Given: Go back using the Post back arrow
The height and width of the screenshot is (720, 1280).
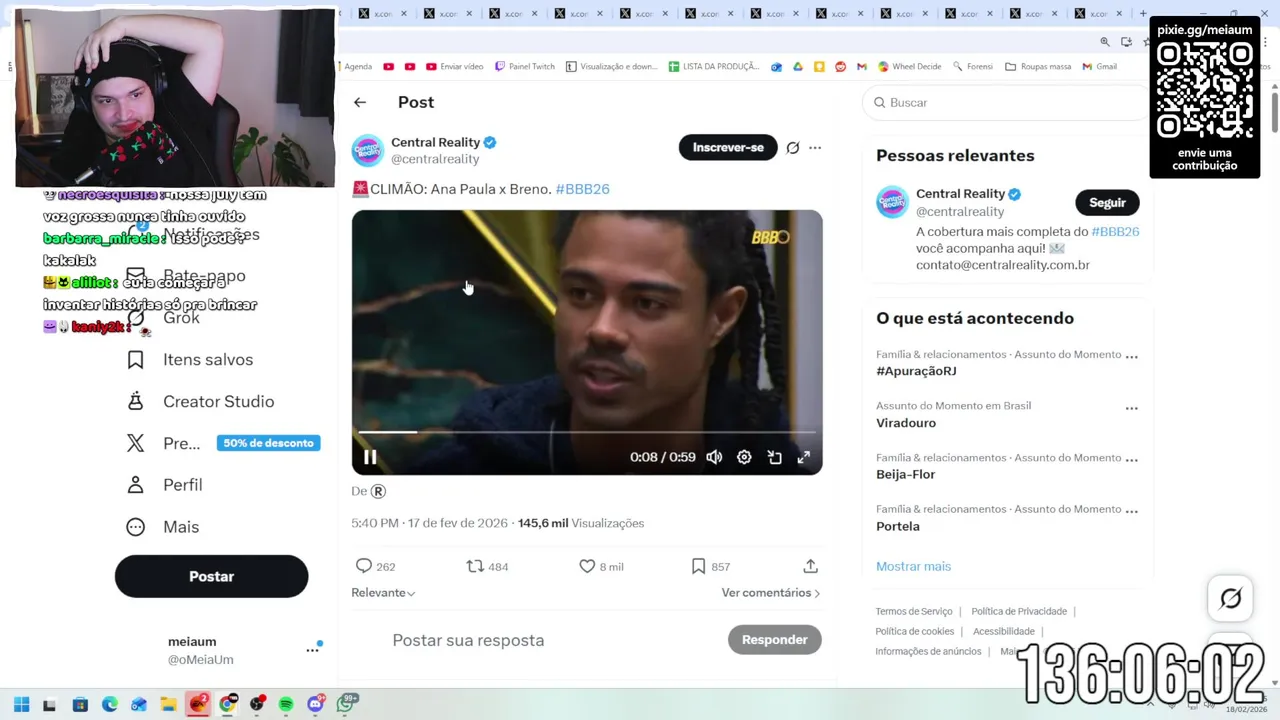Looking at the screenshot, I should point(360,102).
